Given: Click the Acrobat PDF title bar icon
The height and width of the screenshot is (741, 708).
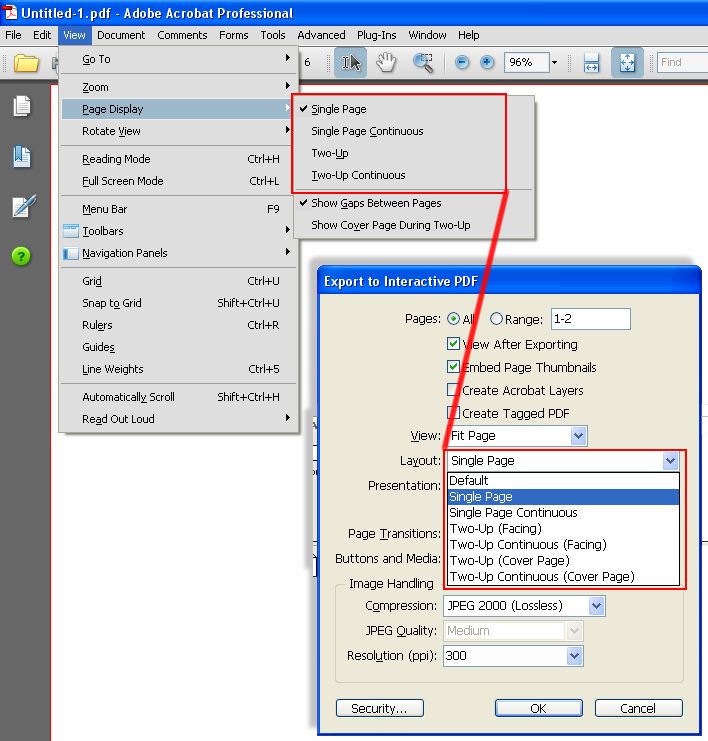Looking at the screenshot, I should (9, 11).
